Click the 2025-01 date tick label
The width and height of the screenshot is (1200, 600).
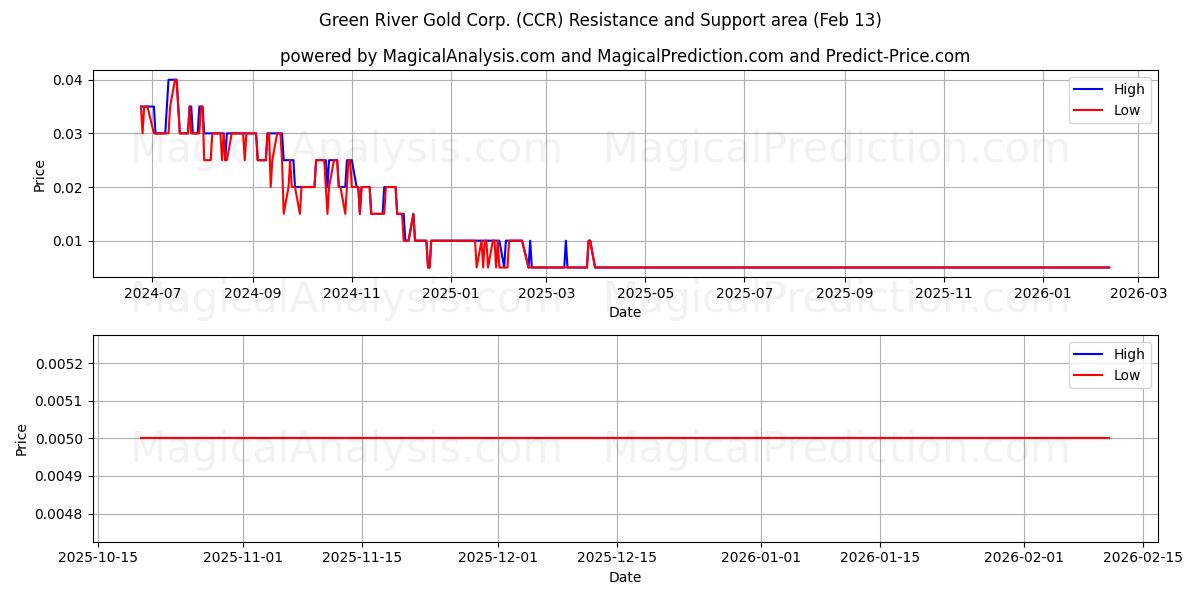[x=451, y=294]
